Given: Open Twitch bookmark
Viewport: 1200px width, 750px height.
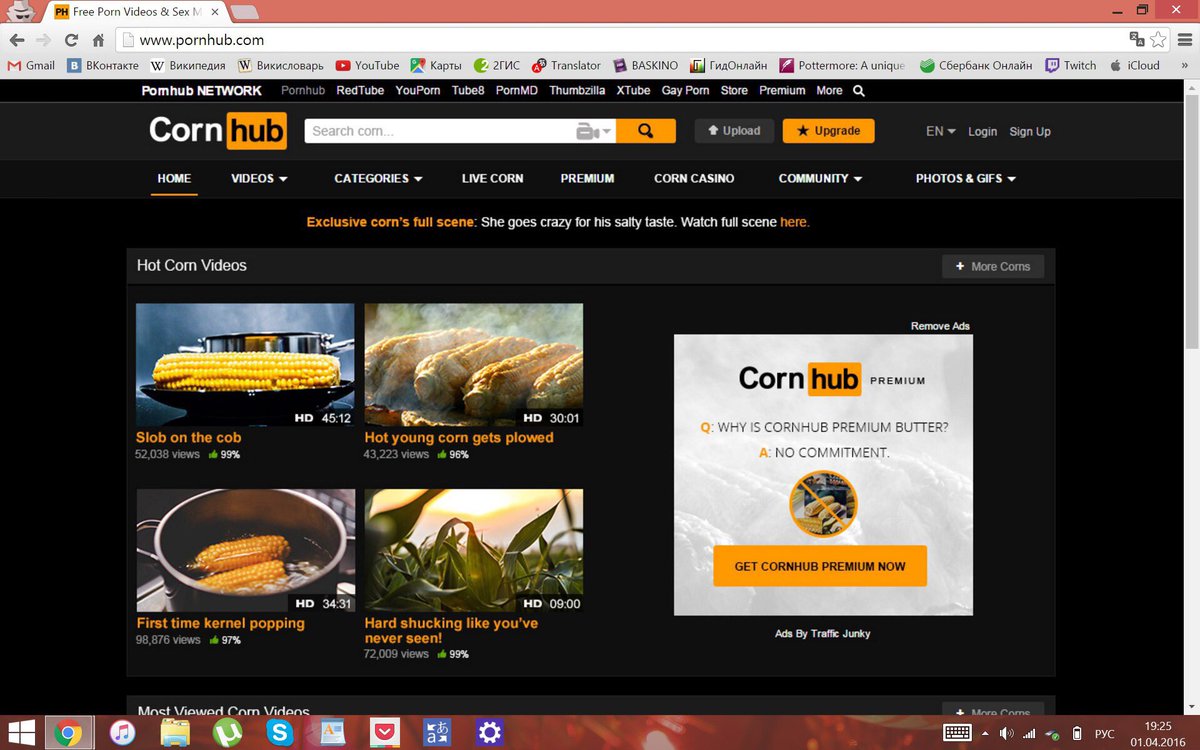Looking at the screenshot, I should (1070, 65).
